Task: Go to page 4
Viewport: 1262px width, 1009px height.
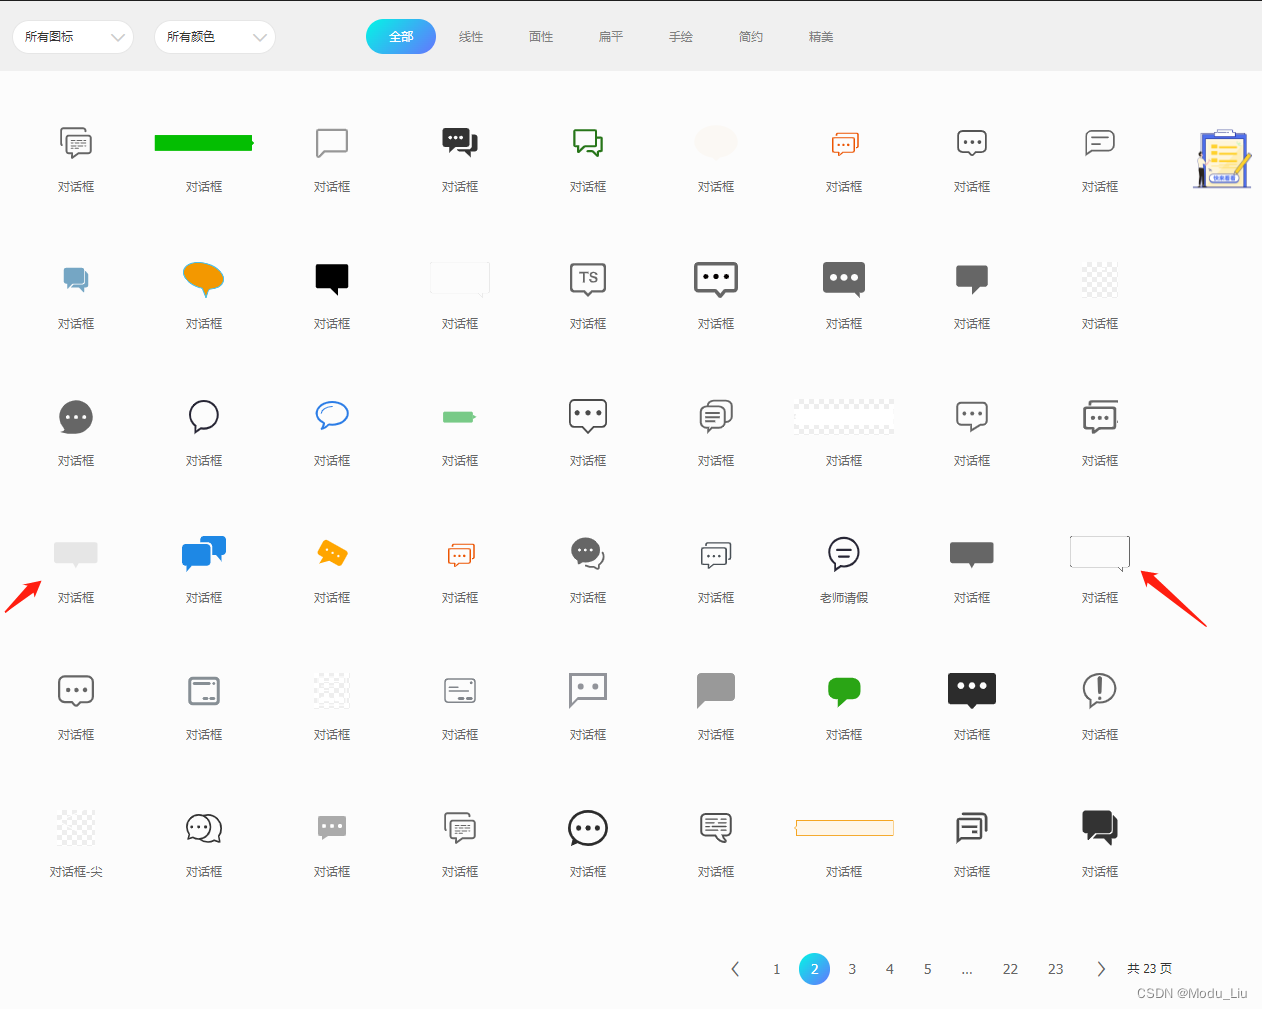Action: point(890,969)
